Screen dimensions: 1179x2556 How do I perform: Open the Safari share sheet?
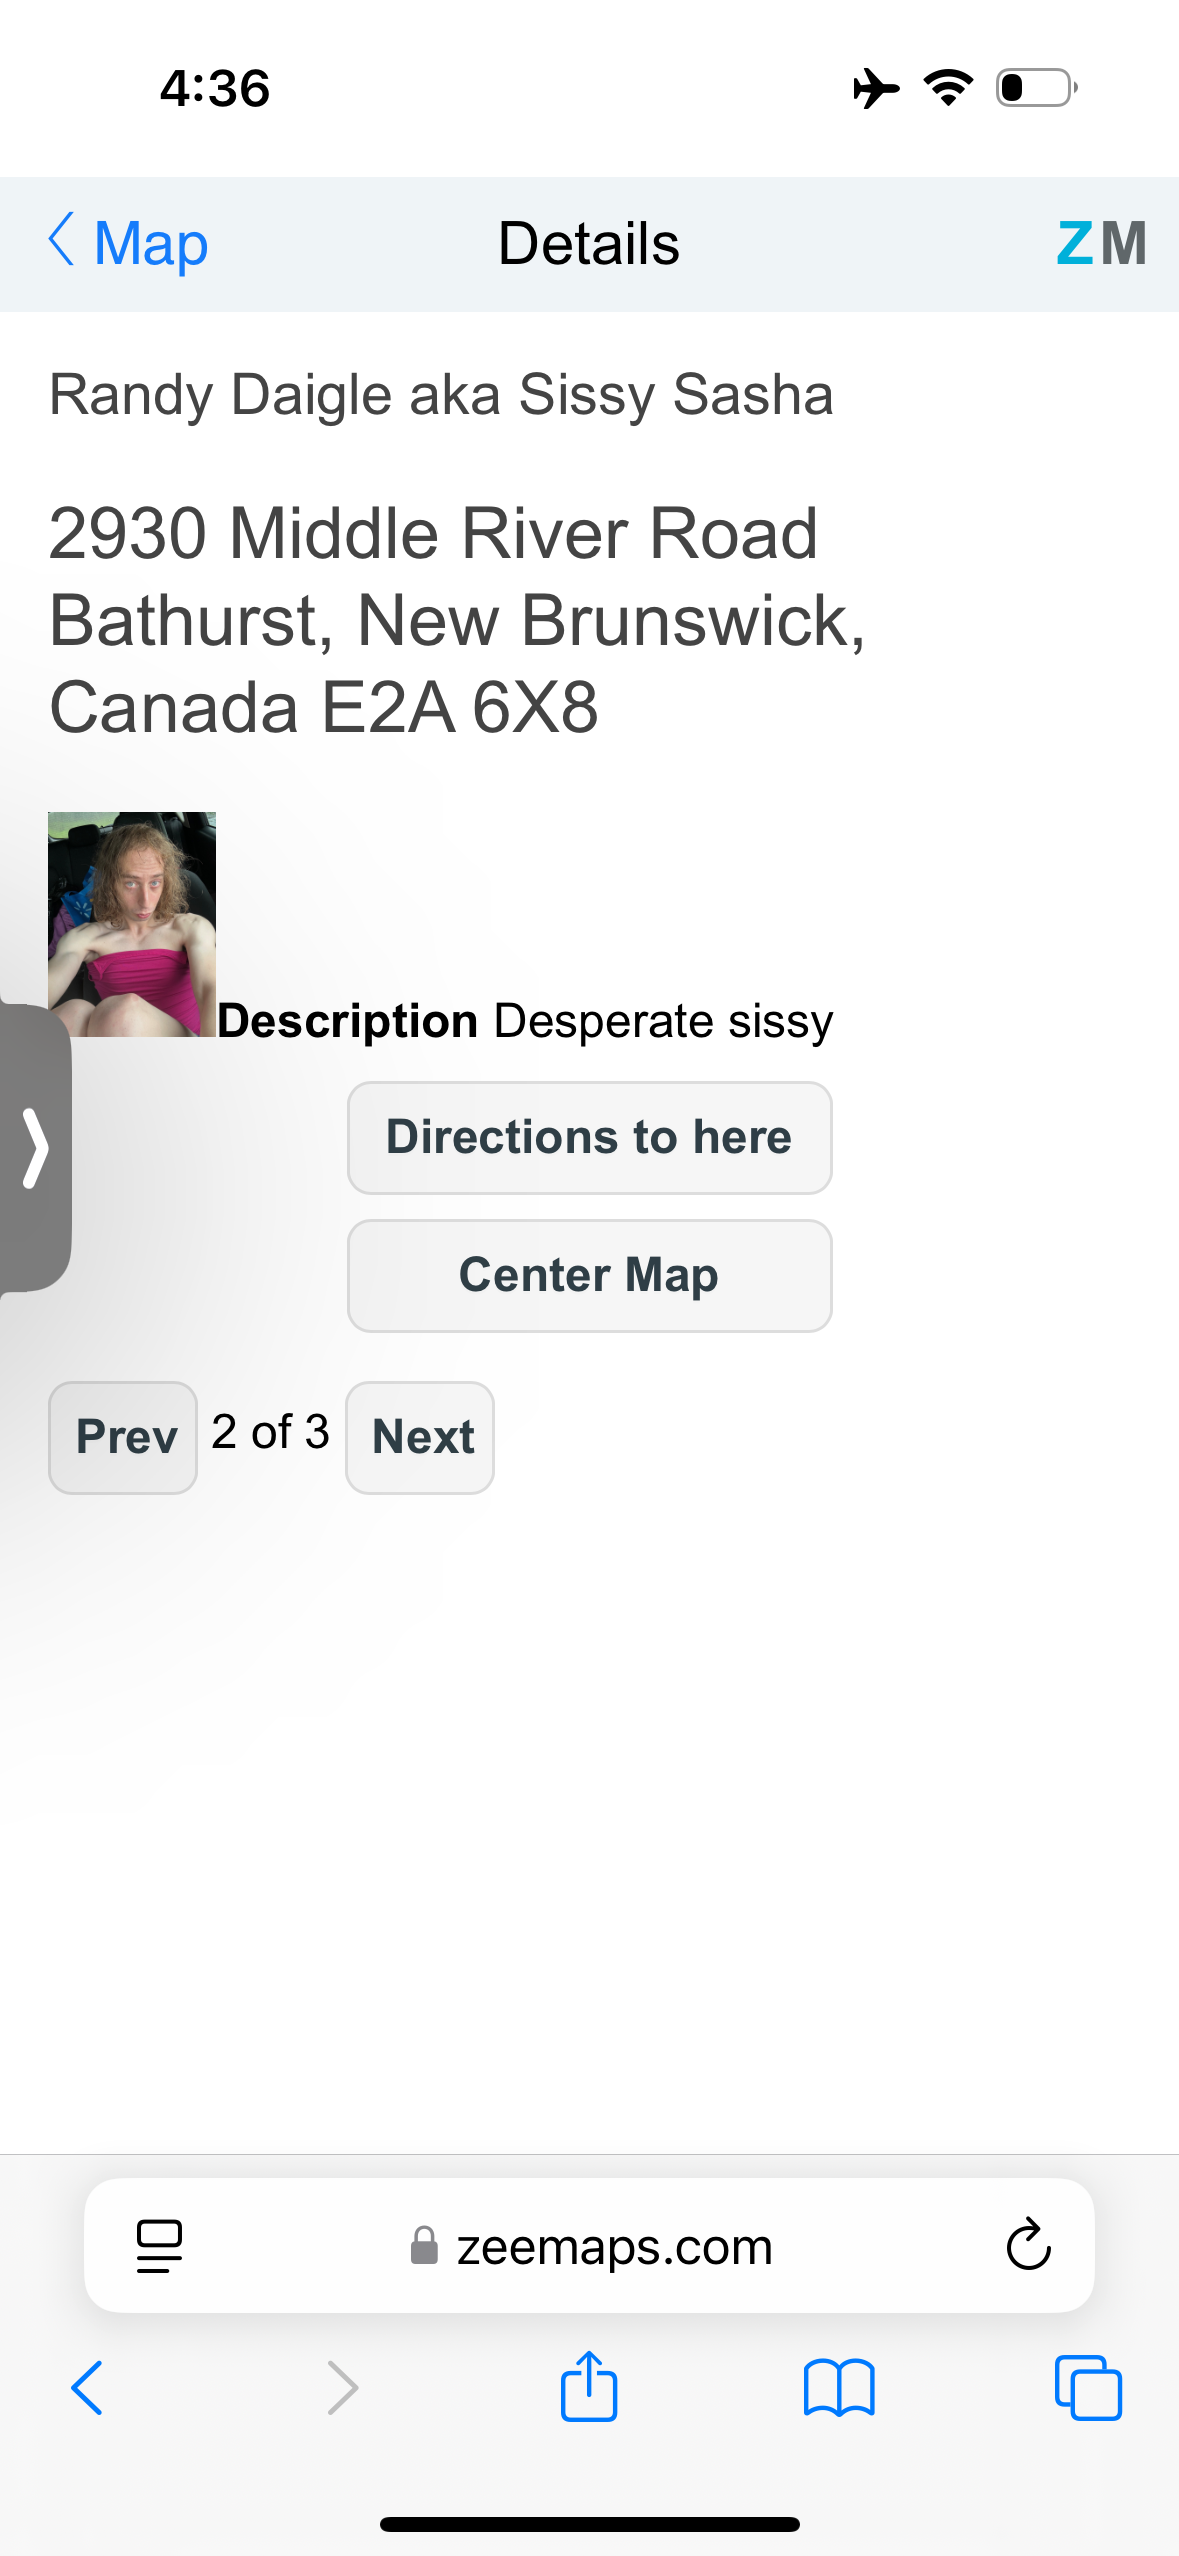[589, 2386]
